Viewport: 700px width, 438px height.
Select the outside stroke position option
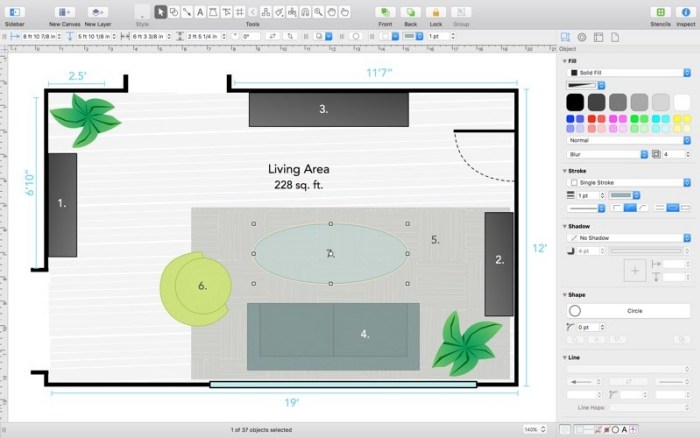[685, 208]
